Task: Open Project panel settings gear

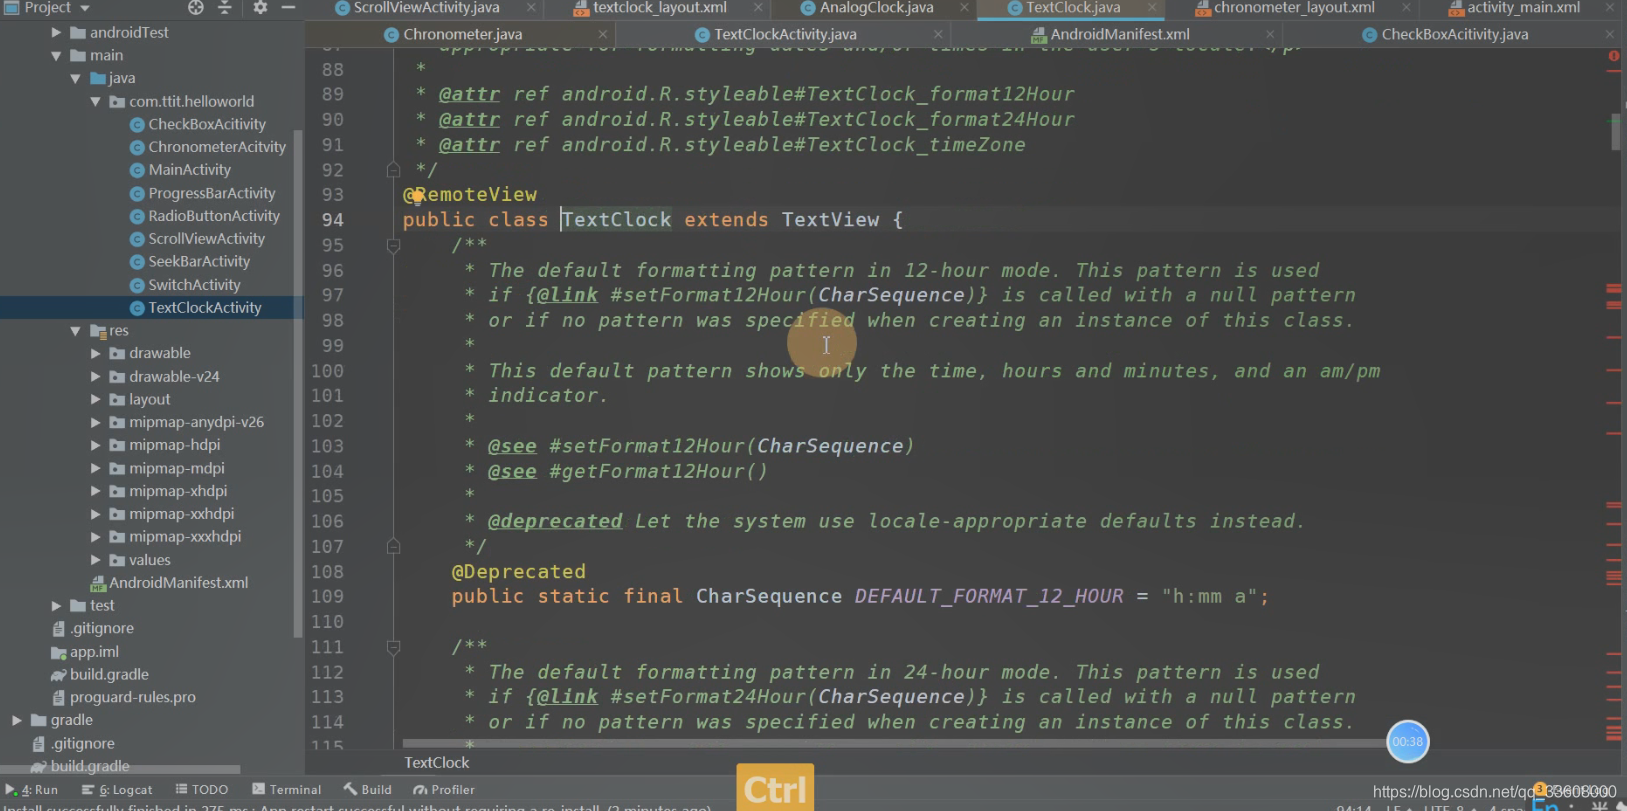Action: pos(260,7)
